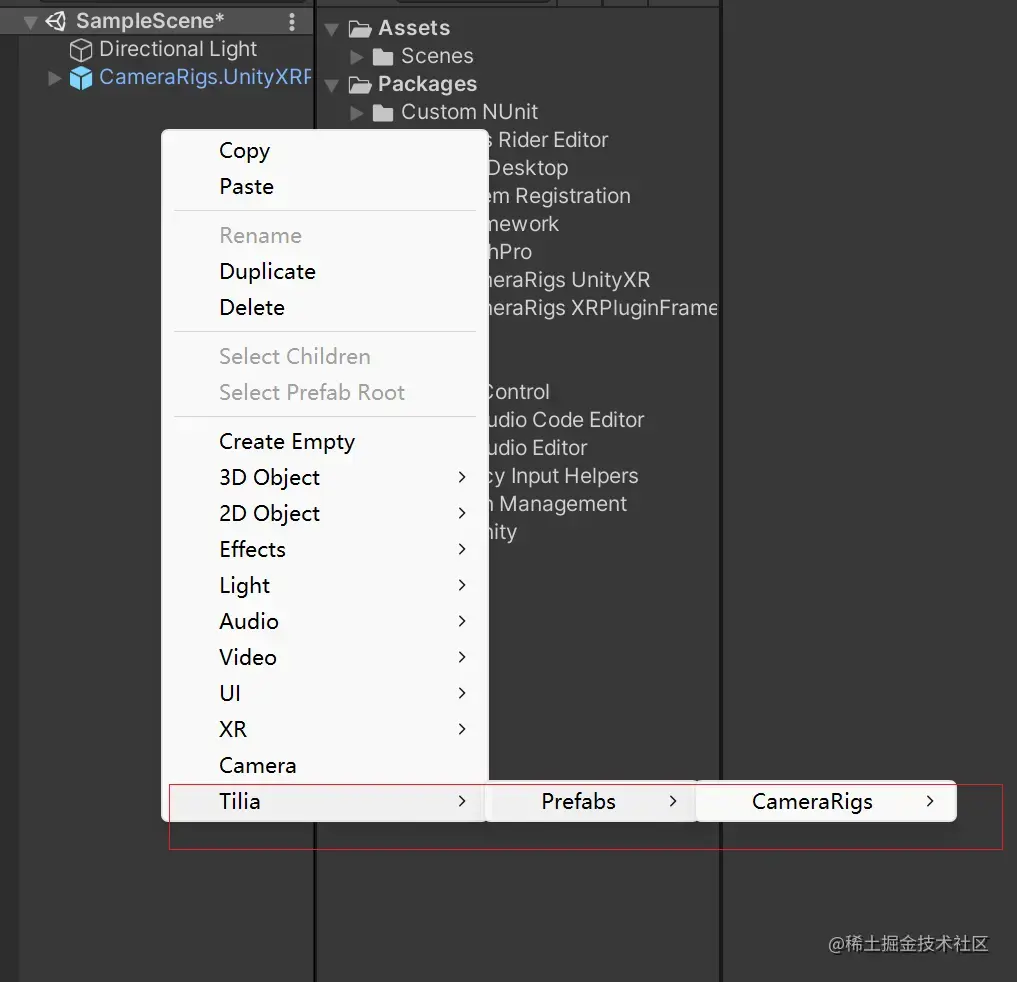Click the blue prefab cube icon of CameraRigs
The height and width of the screenshot is (982, 1017).
tap(81, 78)
